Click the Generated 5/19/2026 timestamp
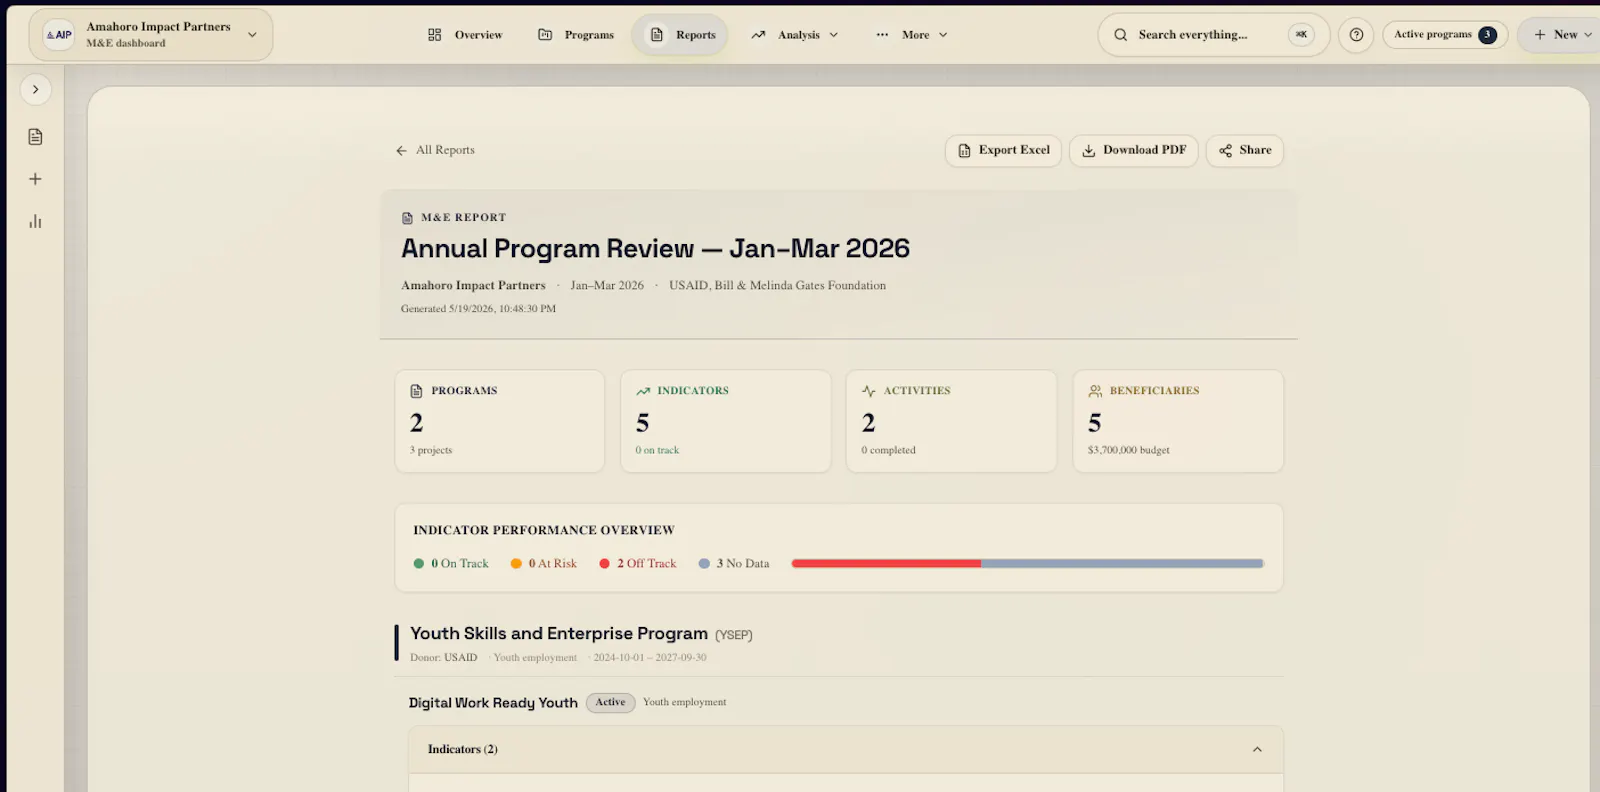1600x792 pixels. pyautogui.click(x=478, y=309)
